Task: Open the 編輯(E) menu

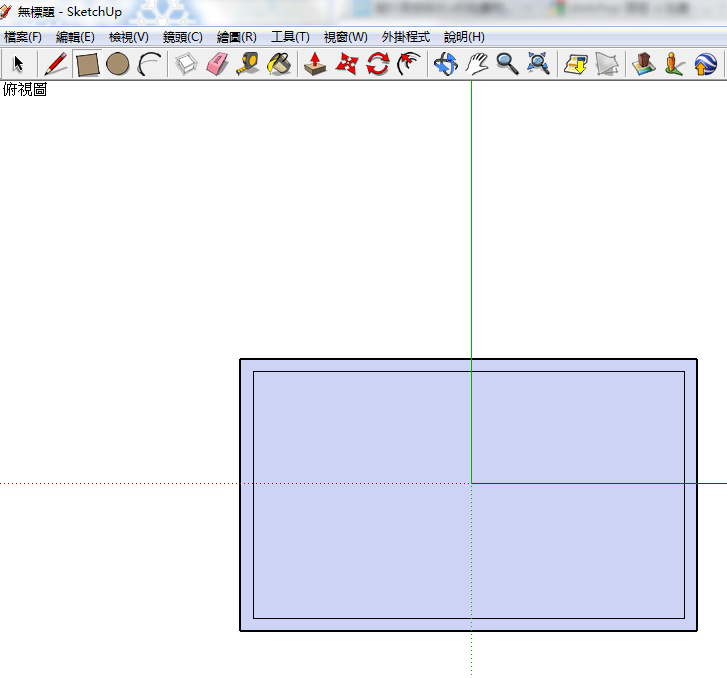Action: 75,37
